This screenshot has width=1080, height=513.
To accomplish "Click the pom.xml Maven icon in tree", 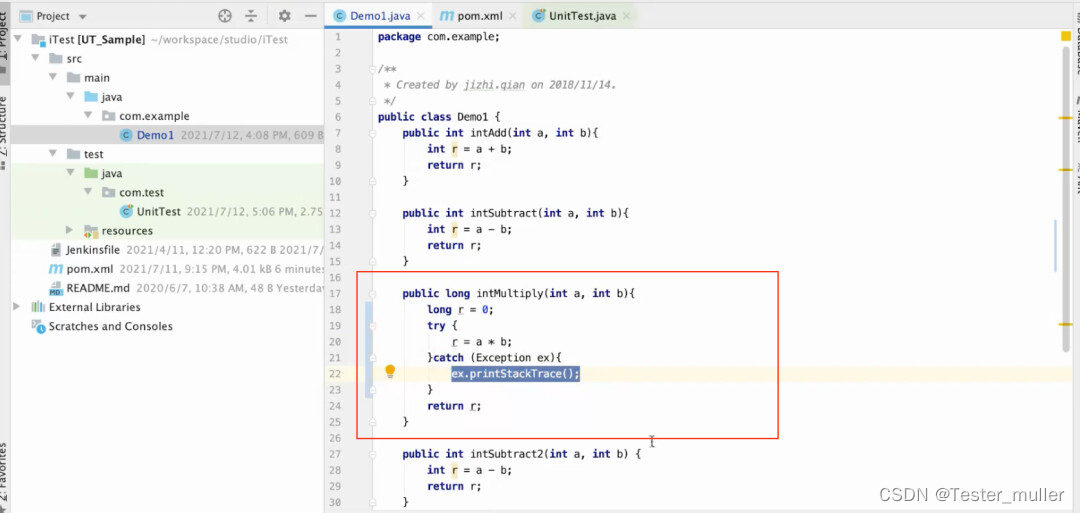I will 56,269.
